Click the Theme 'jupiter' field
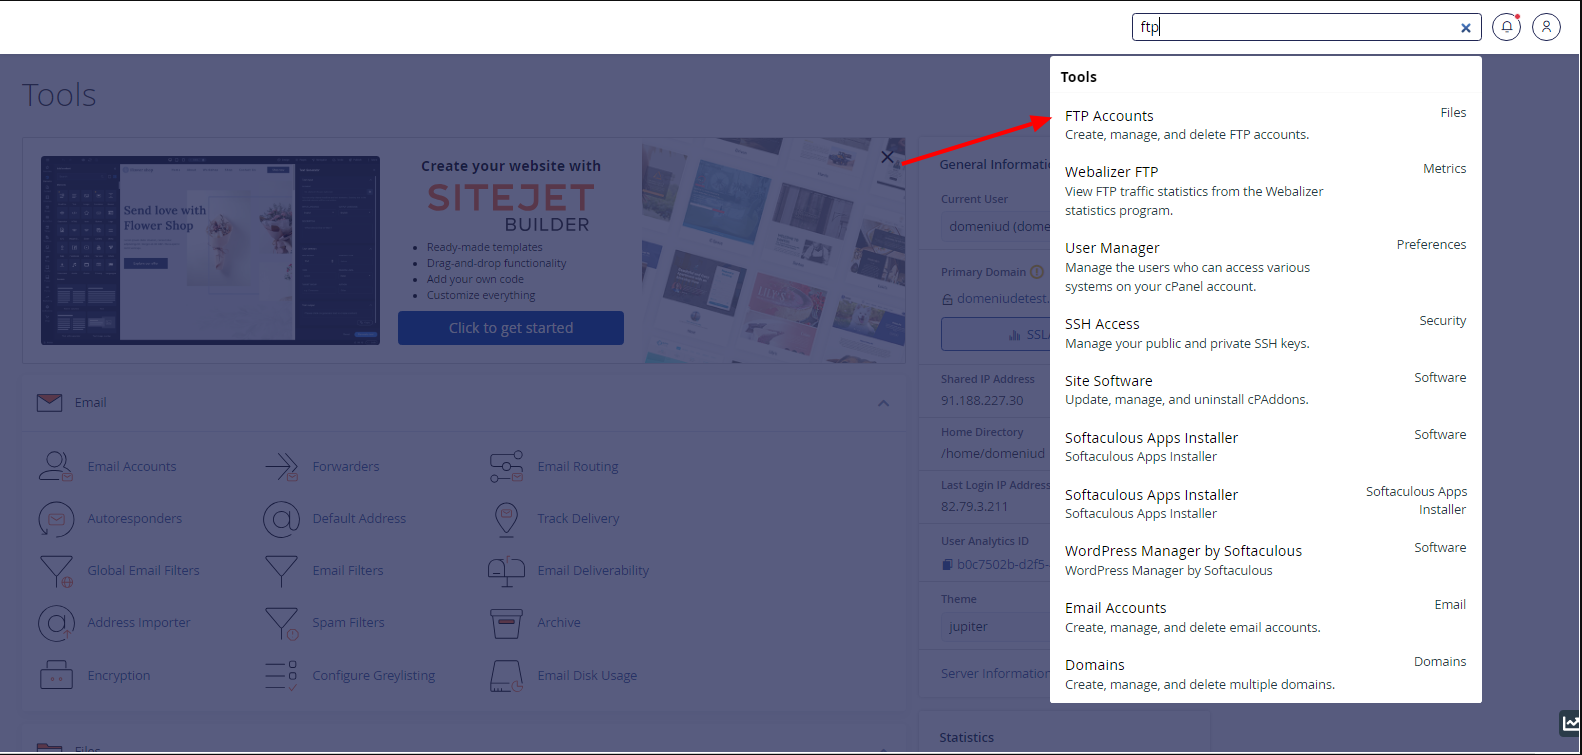Image resolution: width=1582 pixels, height=755 pixels. (995, 627)
